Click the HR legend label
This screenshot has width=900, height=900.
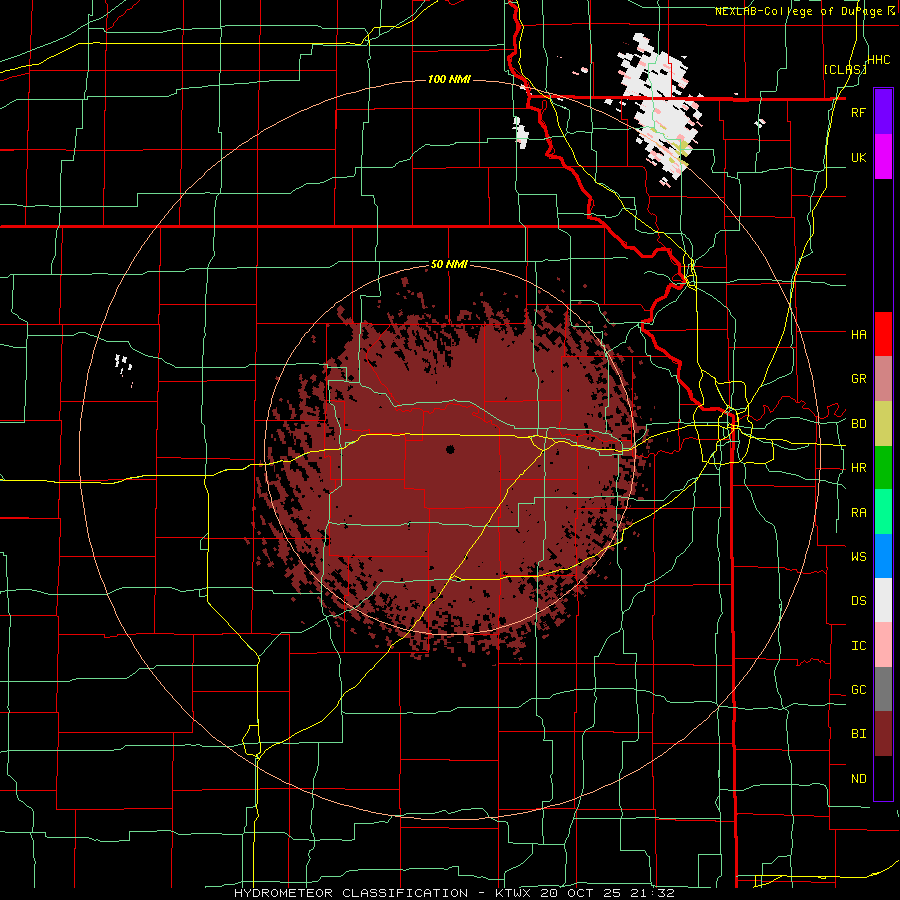(858, 468)
